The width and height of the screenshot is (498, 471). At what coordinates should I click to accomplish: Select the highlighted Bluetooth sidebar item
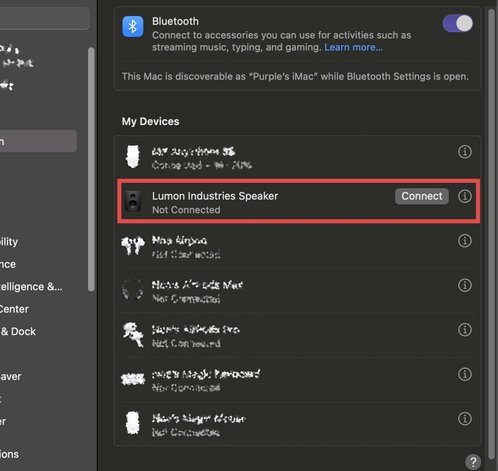pos(38,141)
